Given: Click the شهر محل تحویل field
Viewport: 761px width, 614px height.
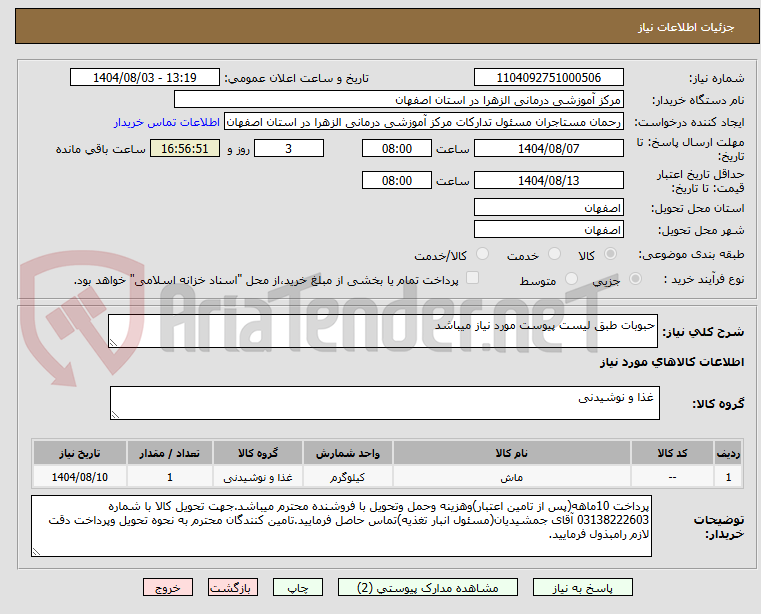Looking at the screenshot, I should pyautogui.click(x=548, y=229).
